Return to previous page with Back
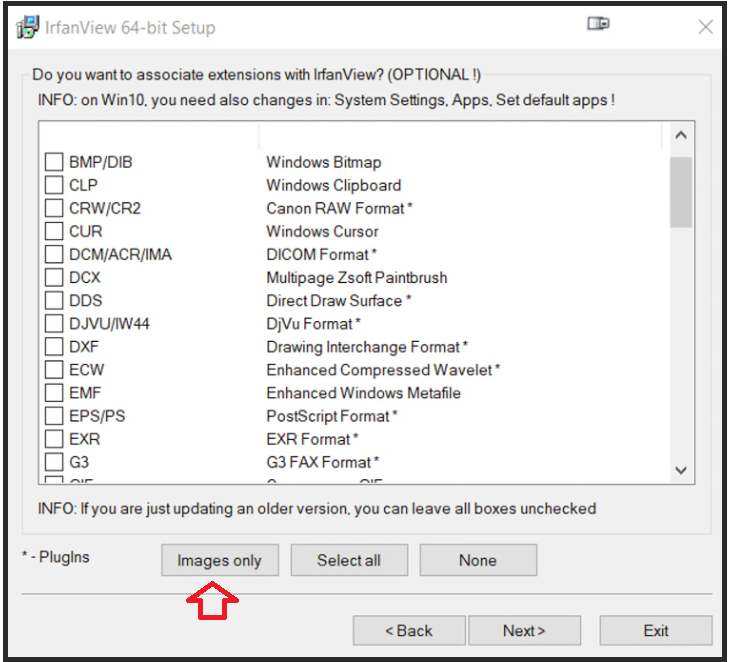This screenshot has width=729, height=662. (x=409, y=630)
